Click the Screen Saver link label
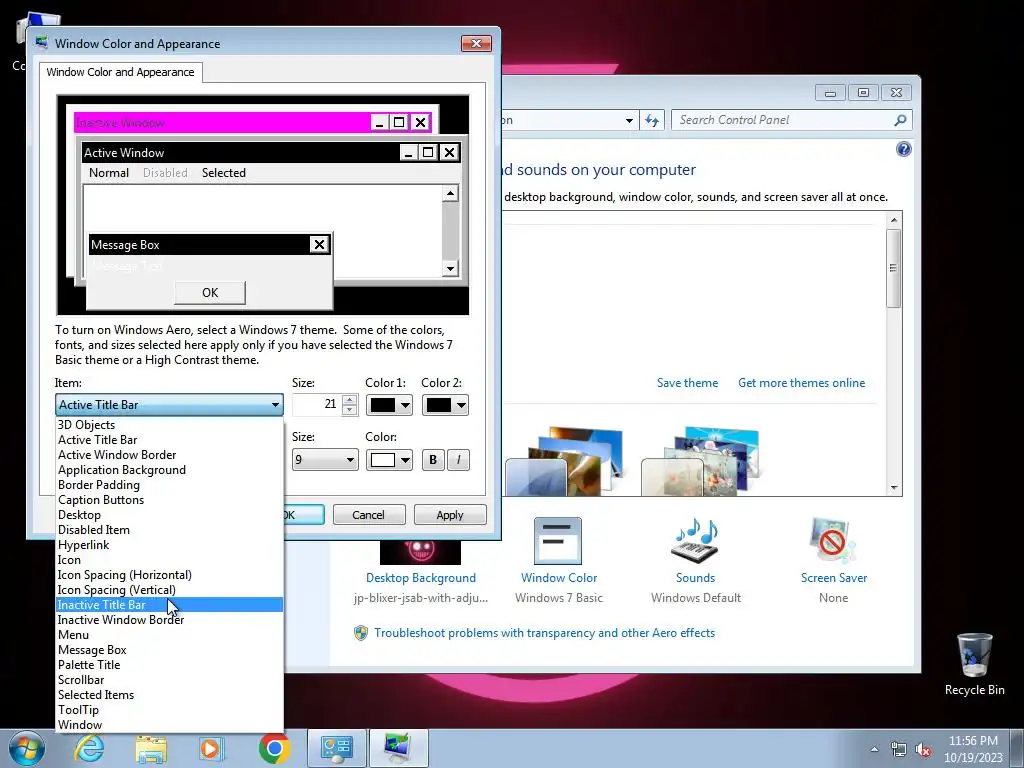 coord(833,578)
